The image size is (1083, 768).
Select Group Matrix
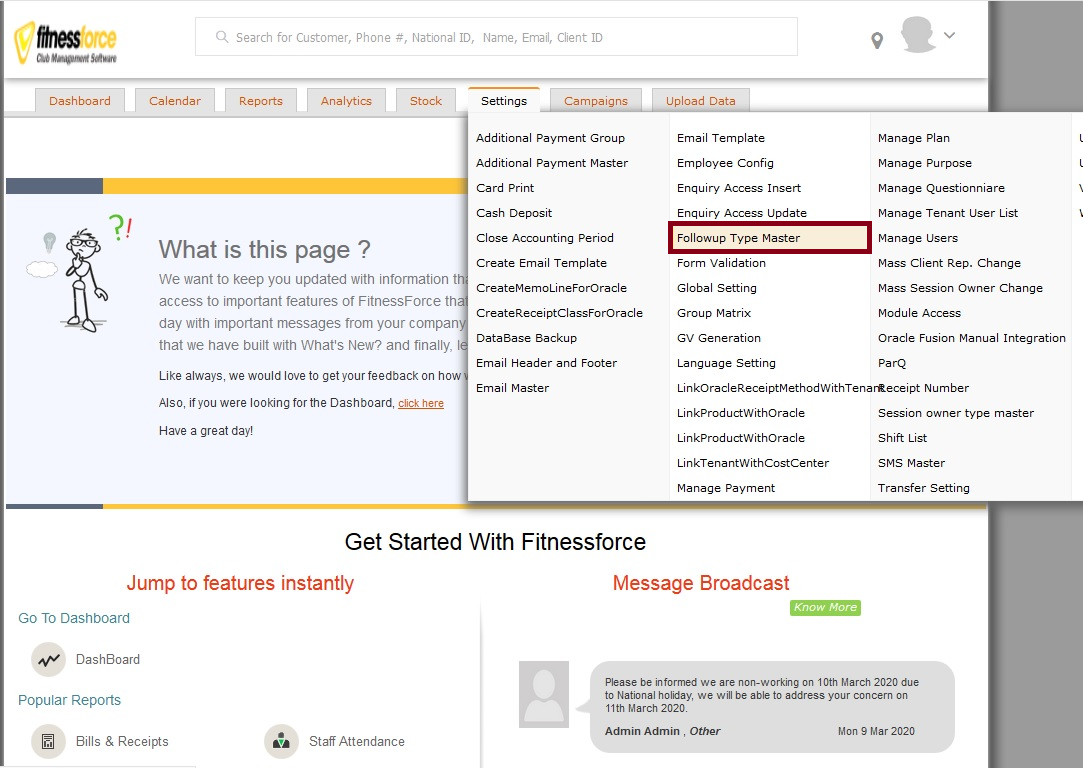tap(713, 313)
